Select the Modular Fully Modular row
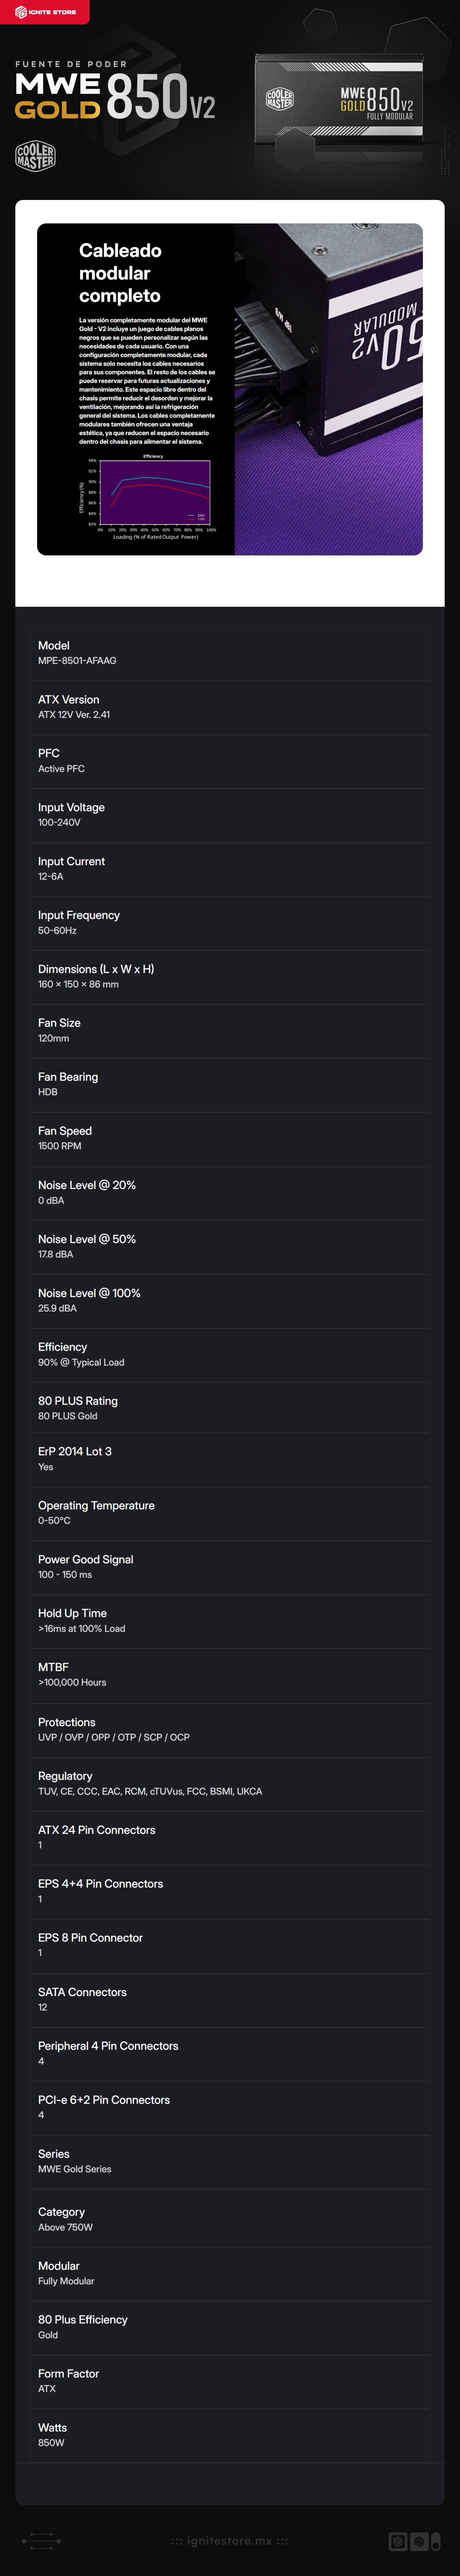460x2576 pixels. pyautogui.click(x=230, y=2275)
